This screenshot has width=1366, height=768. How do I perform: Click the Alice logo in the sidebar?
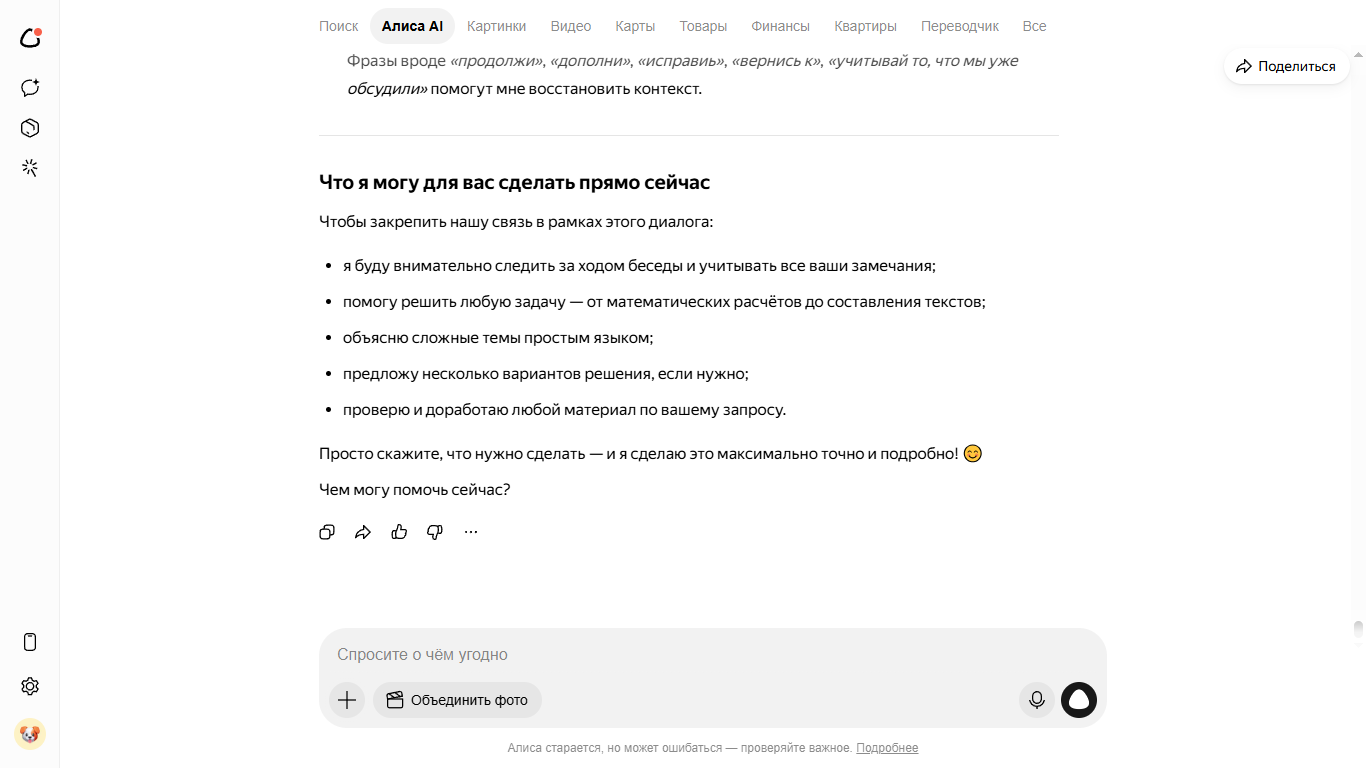point(30,38)
